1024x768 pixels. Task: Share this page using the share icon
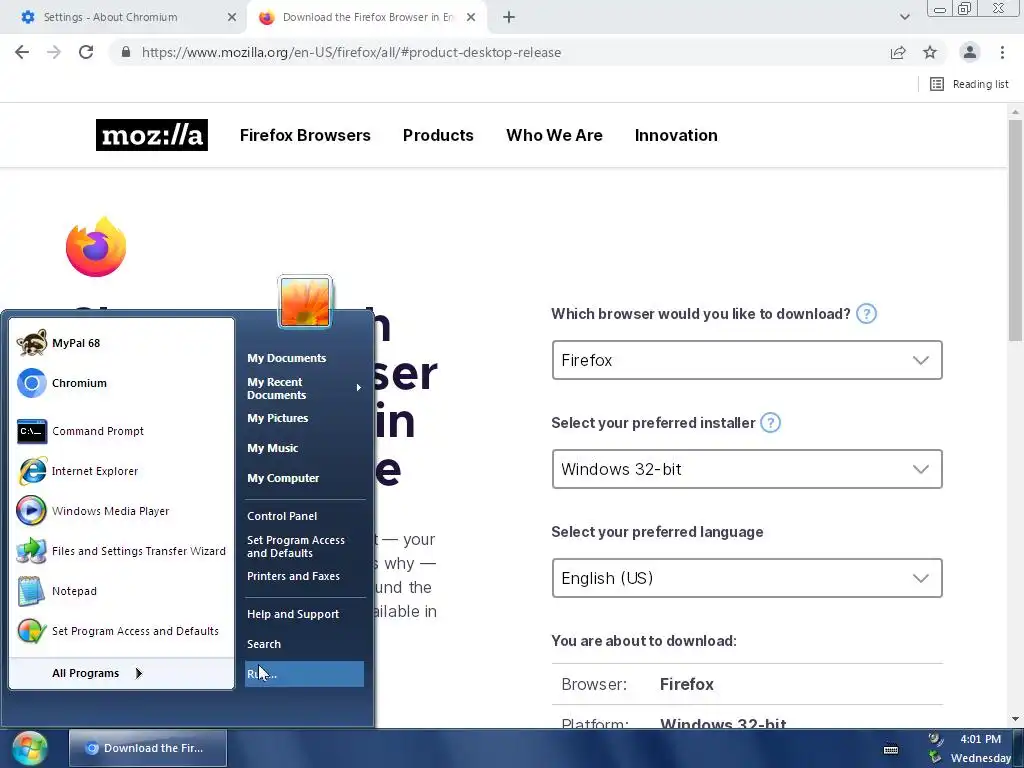click(898, 52)
